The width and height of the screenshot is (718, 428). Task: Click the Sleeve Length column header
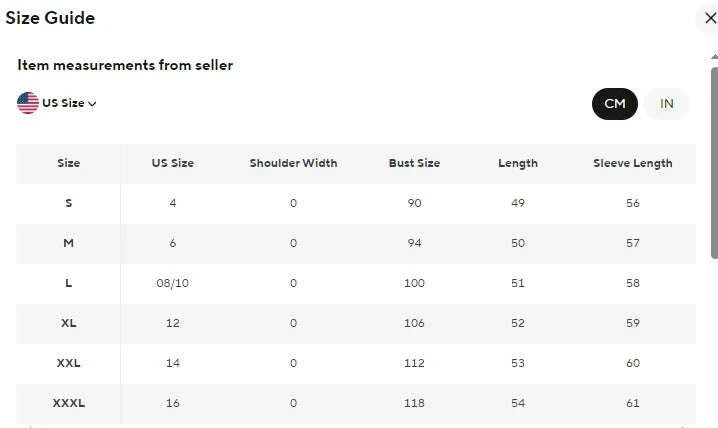click(632, 163)
